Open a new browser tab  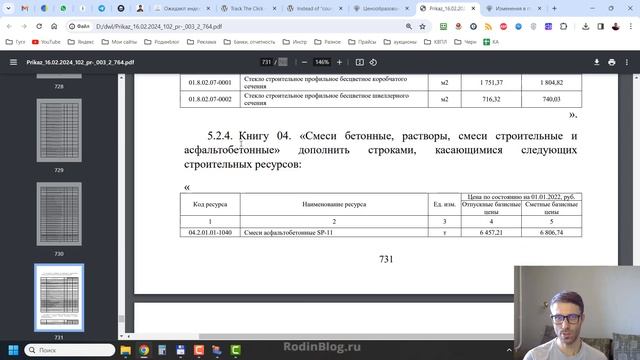pos(554,8)
